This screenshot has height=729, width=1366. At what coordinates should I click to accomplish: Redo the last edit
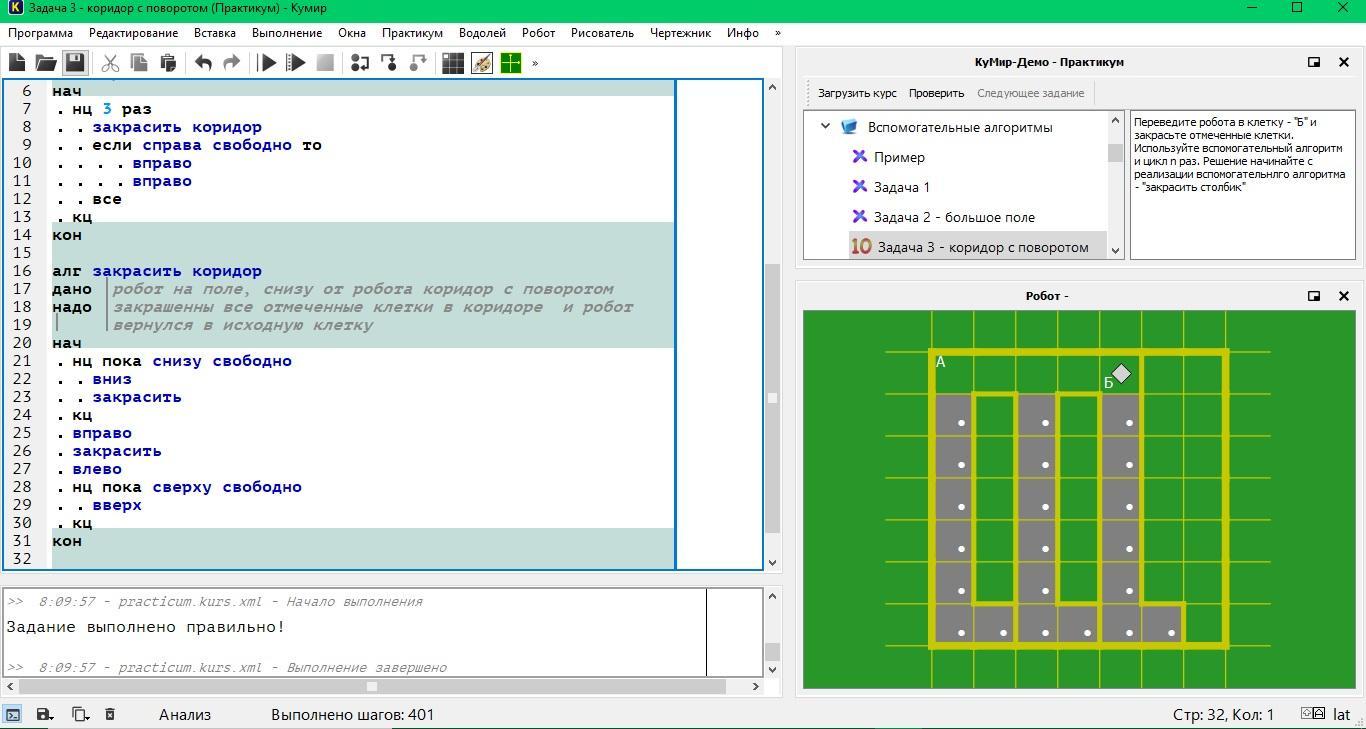232,63
